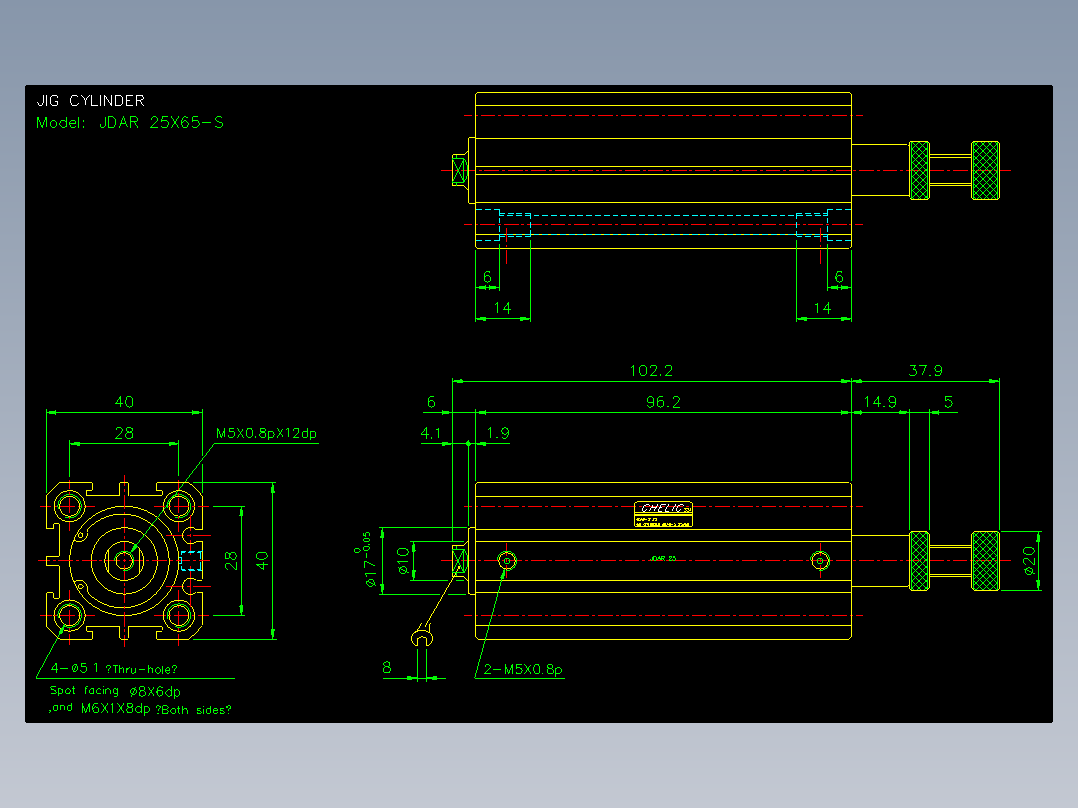The height and width of the screenshot is (808, 1078).
Task: Click the 2-M5X0.8p port annotation
Action: point(522,669)
